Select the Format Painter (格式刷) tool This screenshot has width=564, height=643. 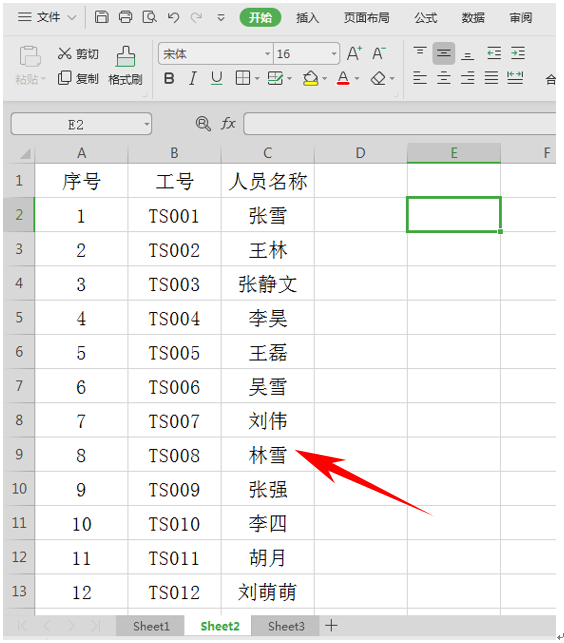pyautogui.click(x=125, y=66)
